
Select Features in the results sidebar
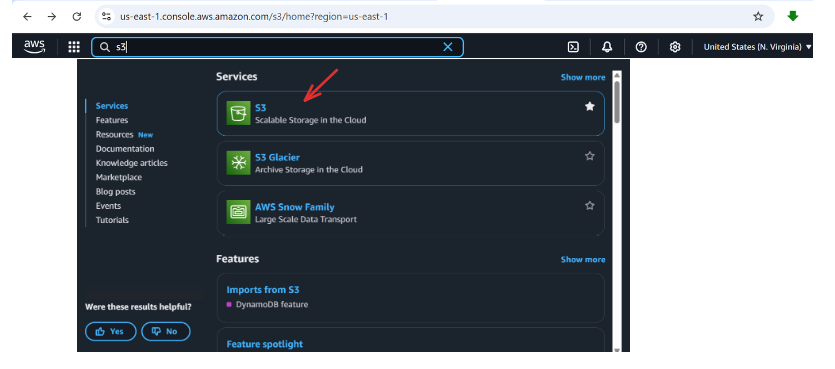click(x=112, y=120)
